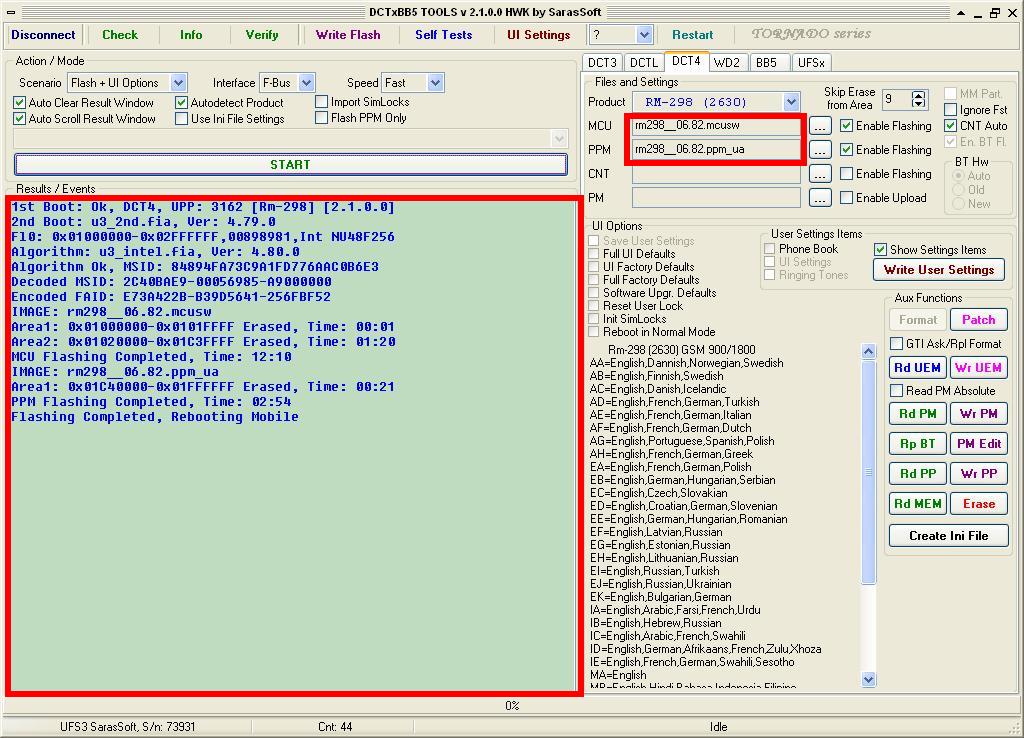The width and height of the screenshot is (1024, 738).
Task: Click the Rd UEM button
Action: point(917,368)
